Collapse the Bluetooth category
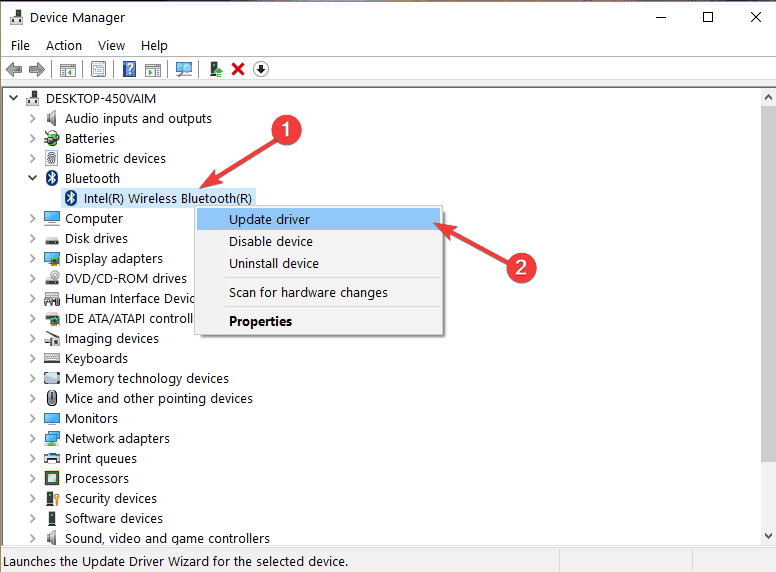Screen dimensions: 776x572 coord(32,177)
